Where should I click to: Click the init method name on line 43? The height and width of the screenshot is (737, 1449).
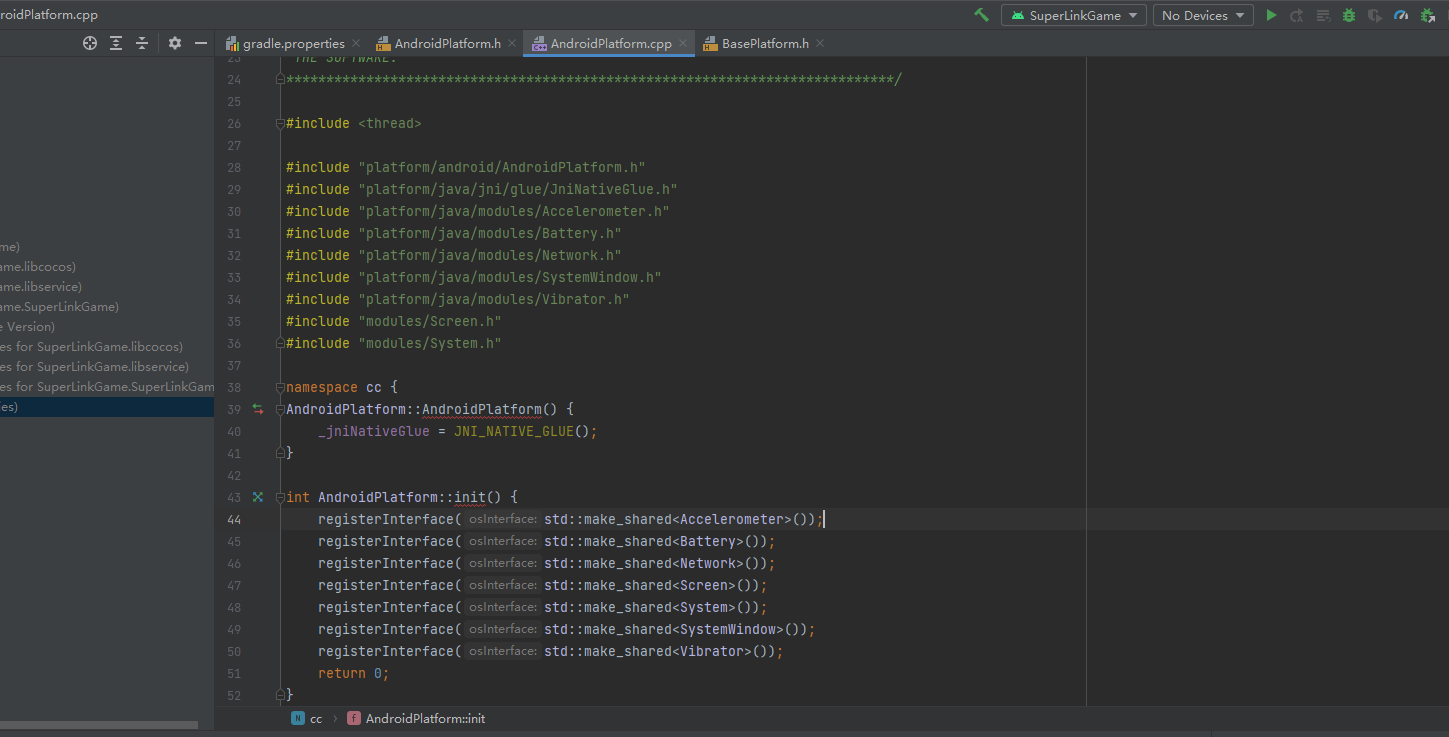coord(470,497)
